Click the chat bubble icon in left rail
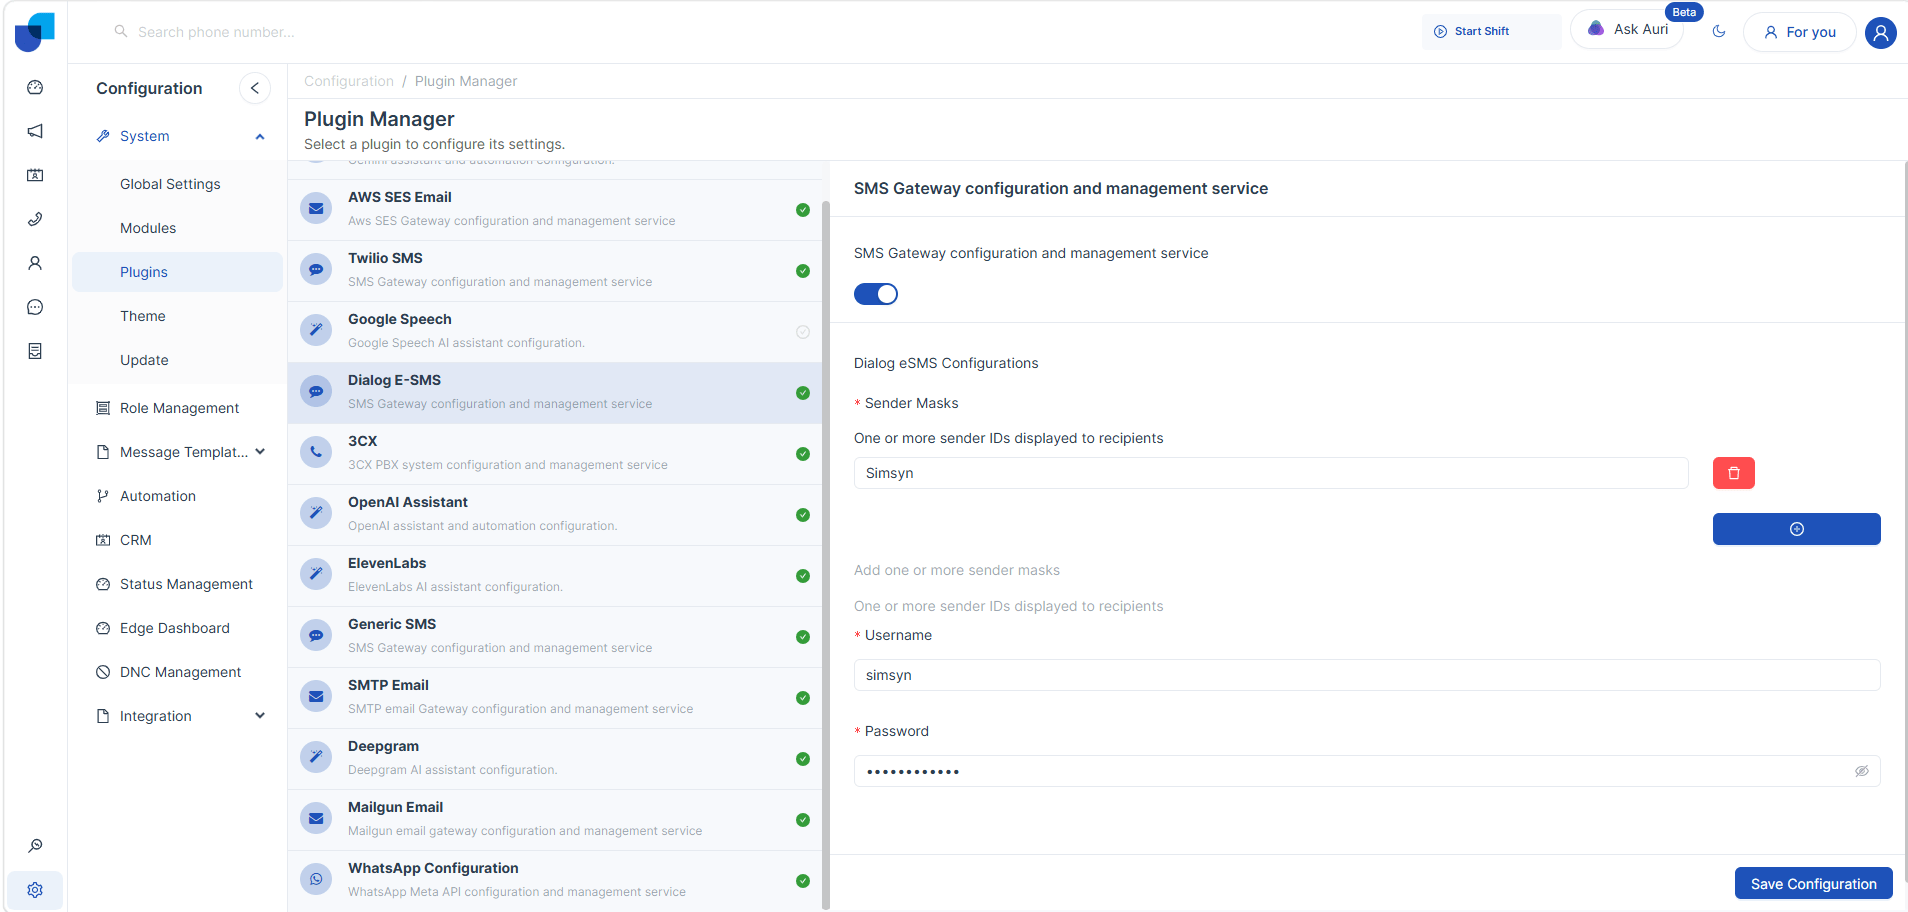1908x912 pixels. 35,307
